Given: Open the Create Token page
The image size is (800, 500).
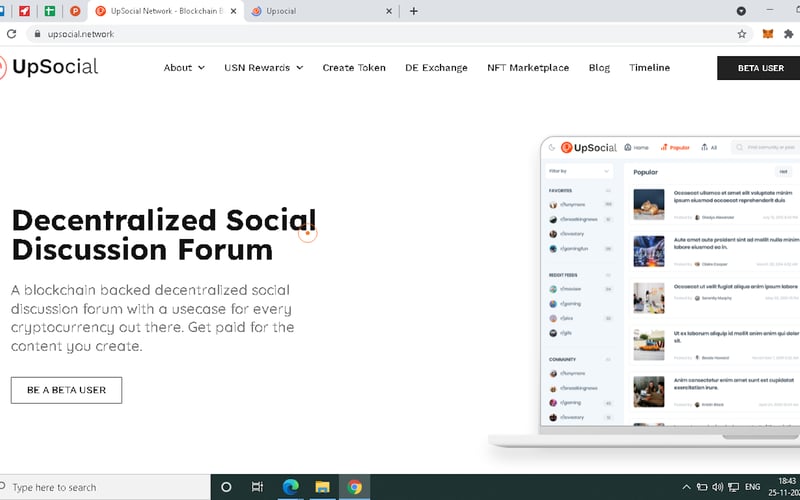Looking at the screenshot, I should tap(354, 67).
